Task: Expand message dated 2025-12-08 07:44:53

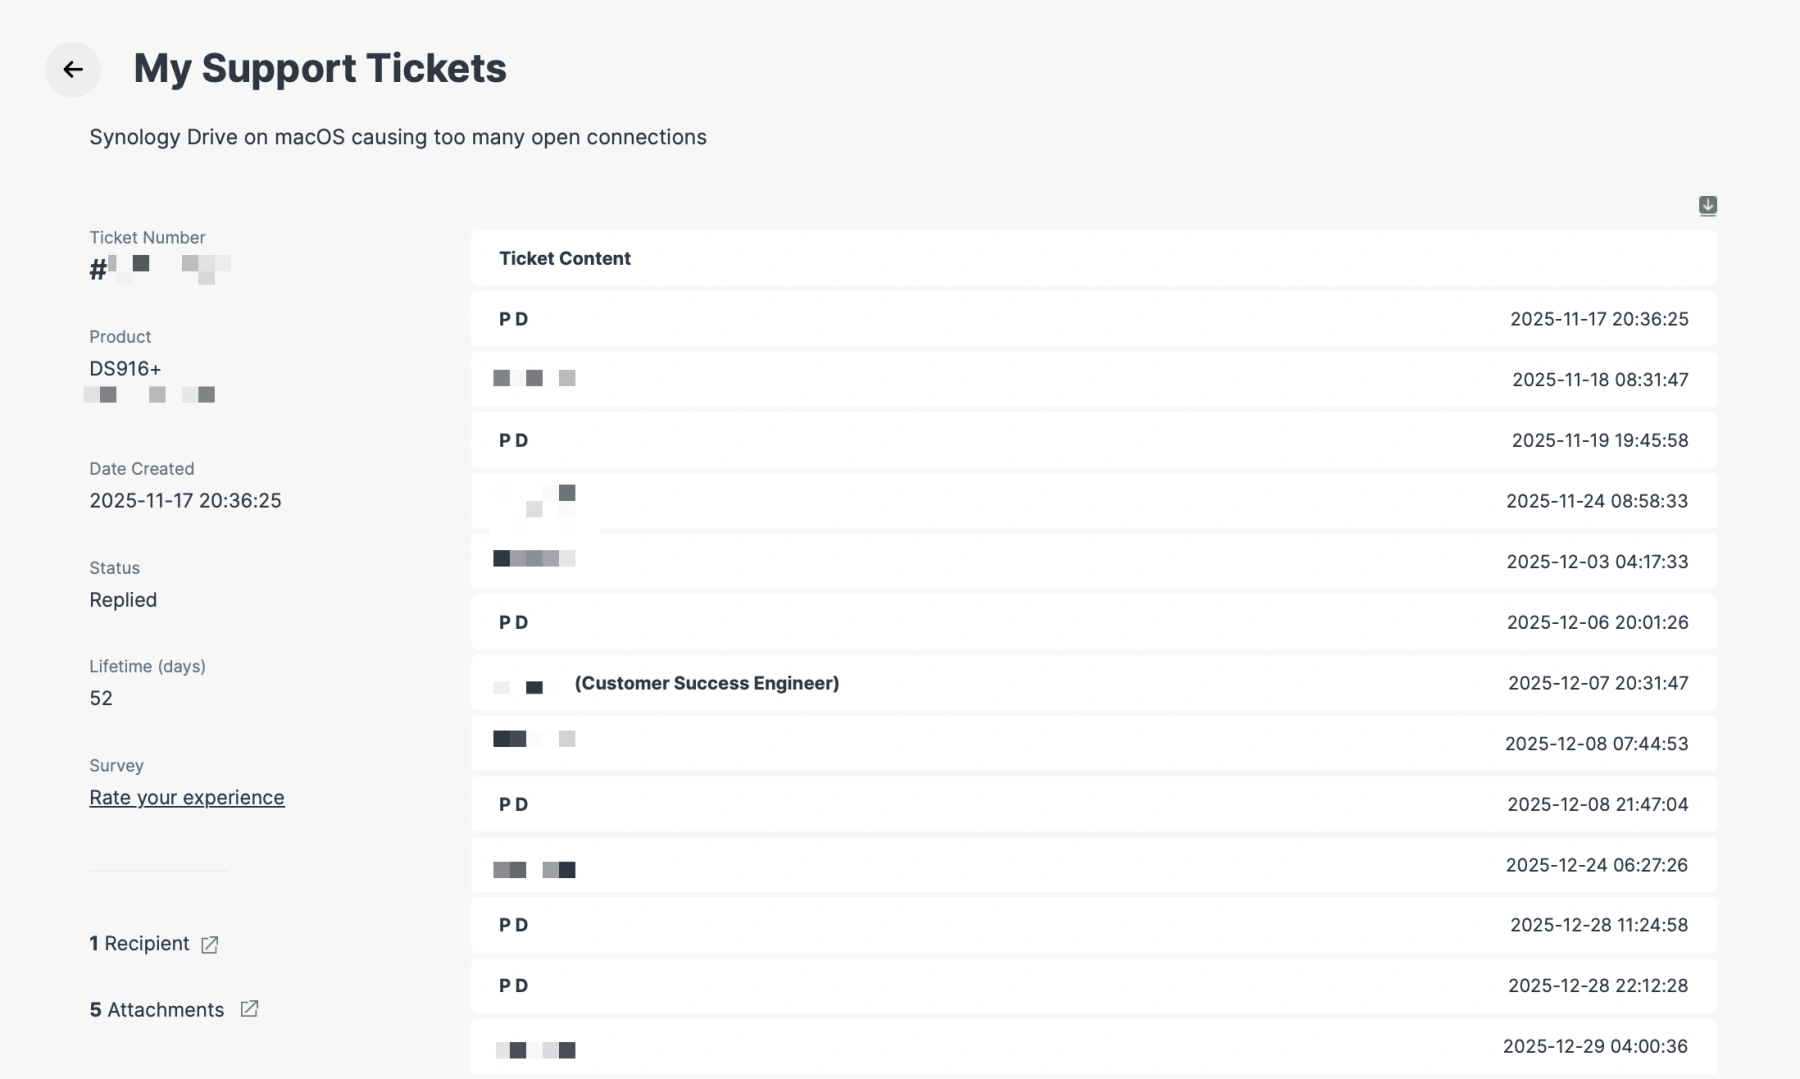Action: (1093, 743)
